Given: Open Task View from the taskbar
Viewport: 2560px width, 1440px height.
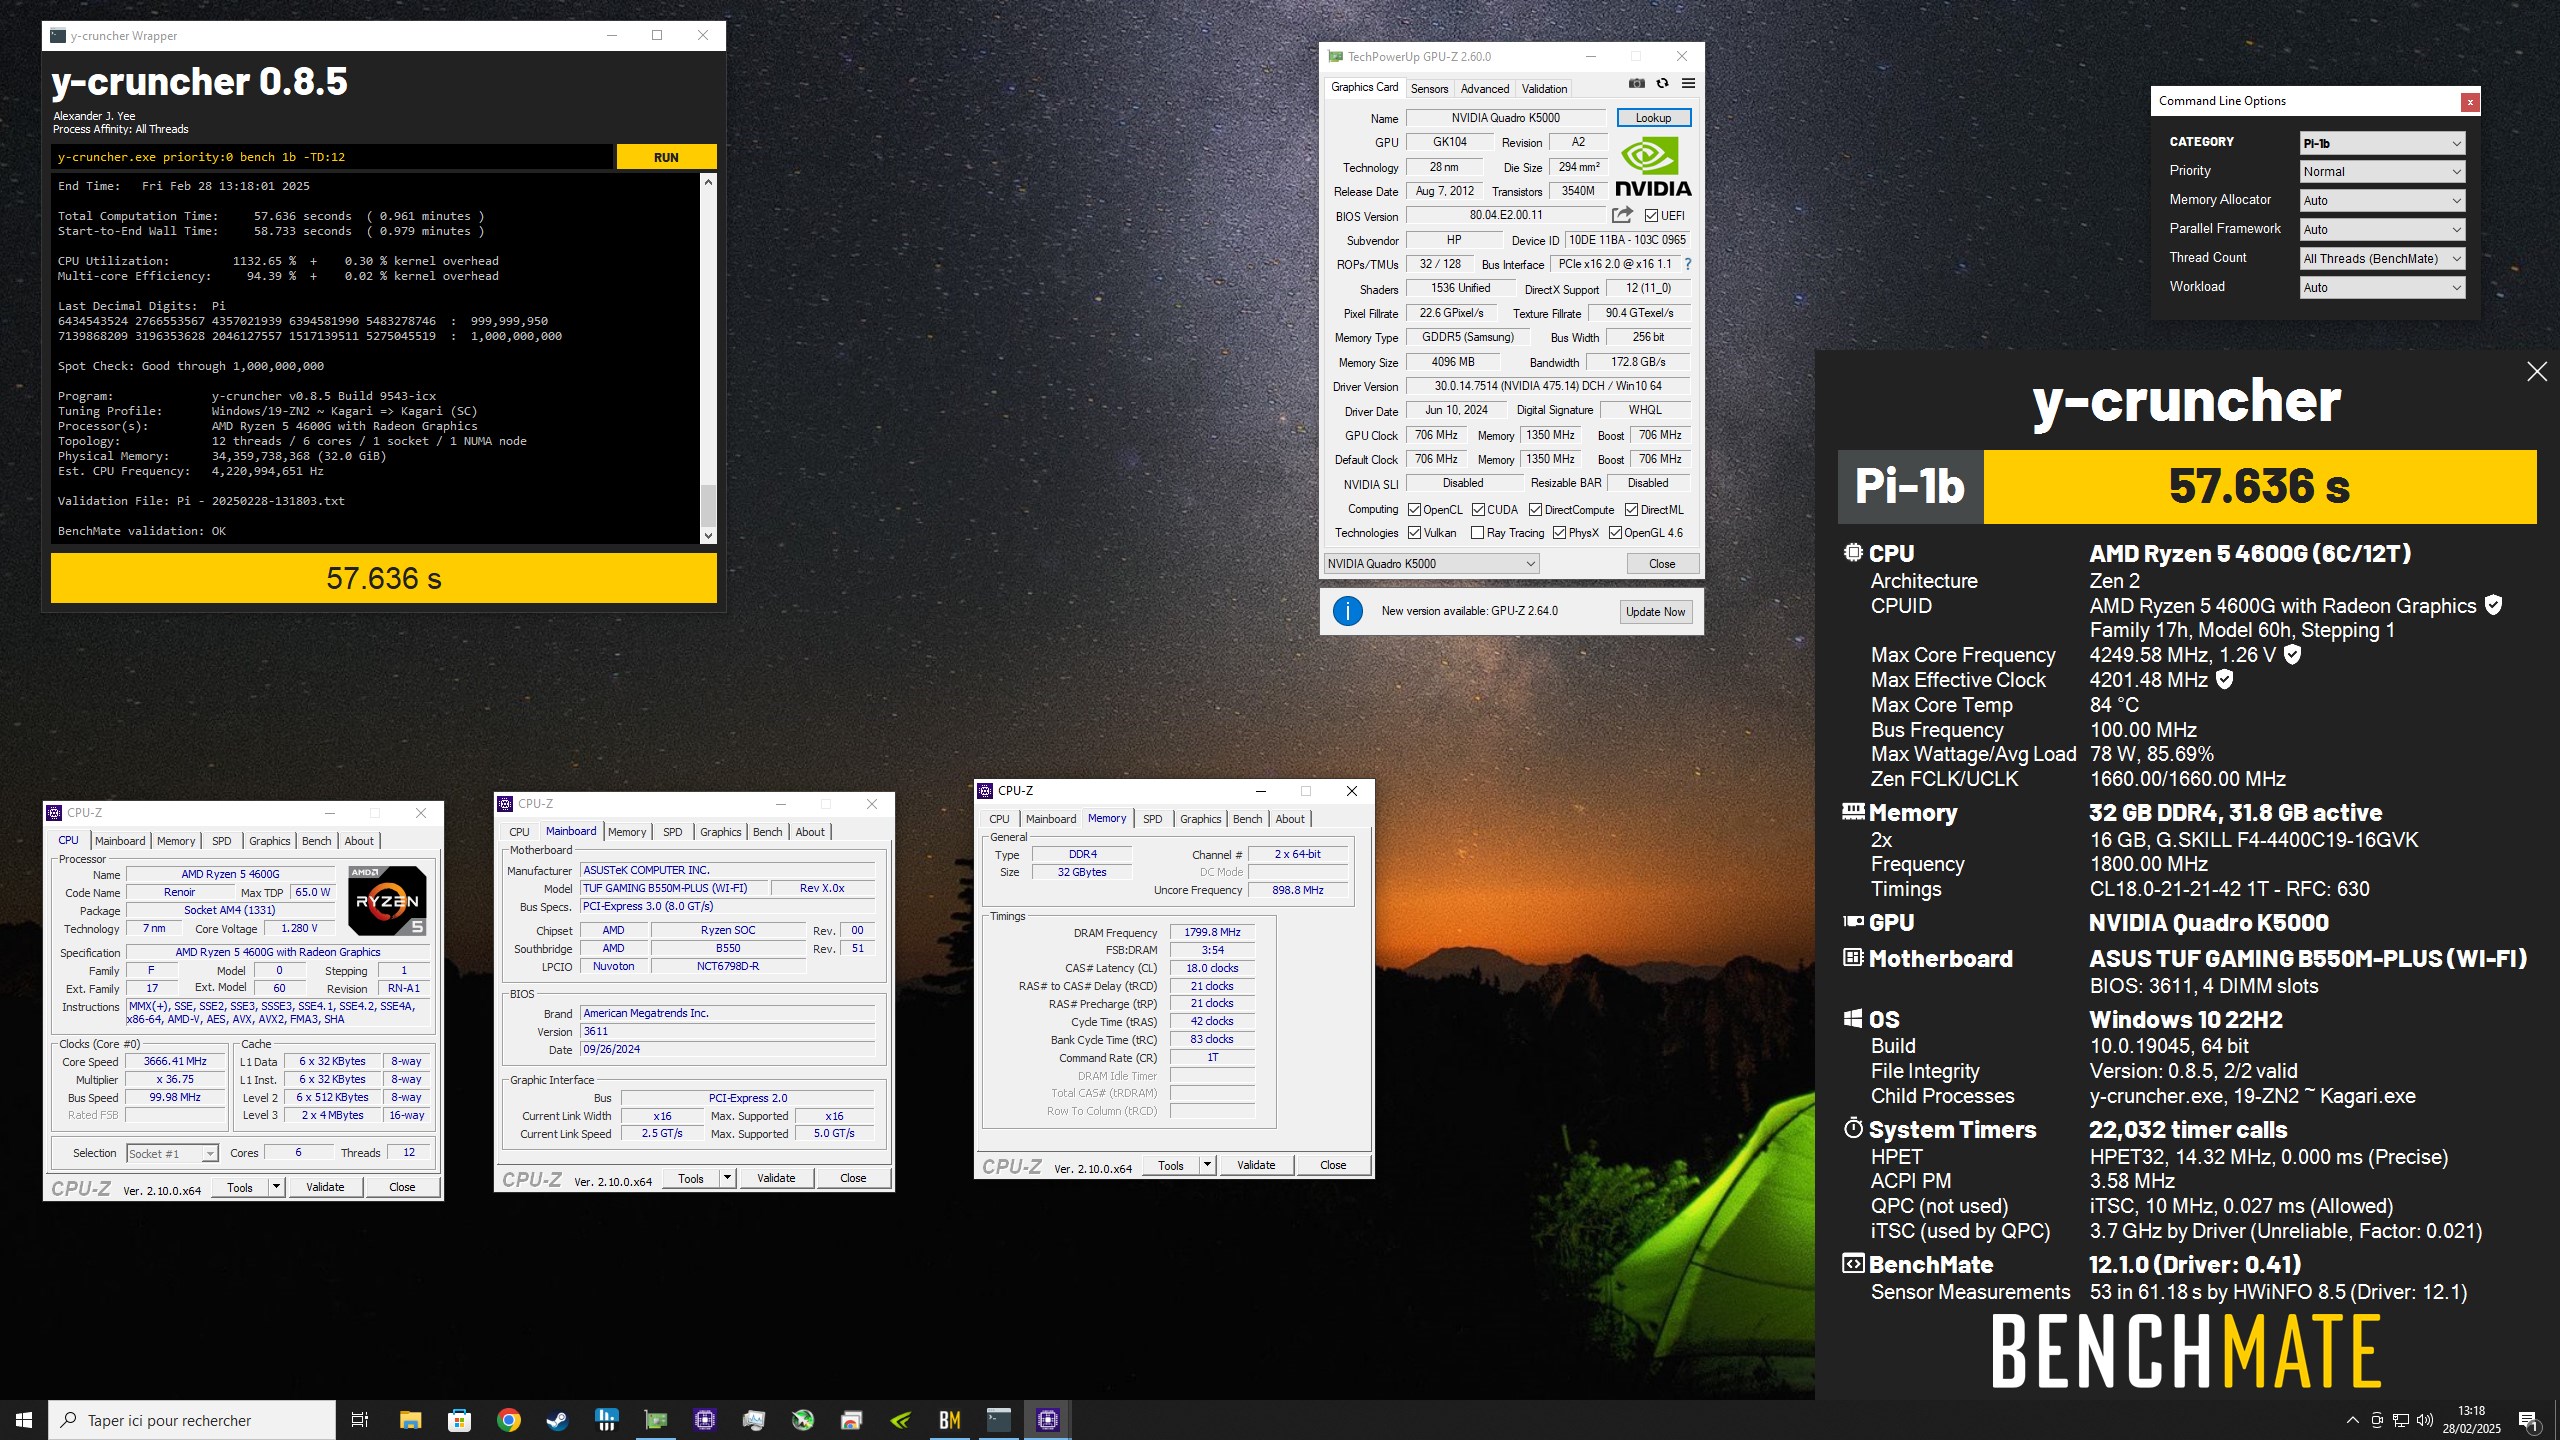Looking at the screenshot, I should click(360, 1420).
